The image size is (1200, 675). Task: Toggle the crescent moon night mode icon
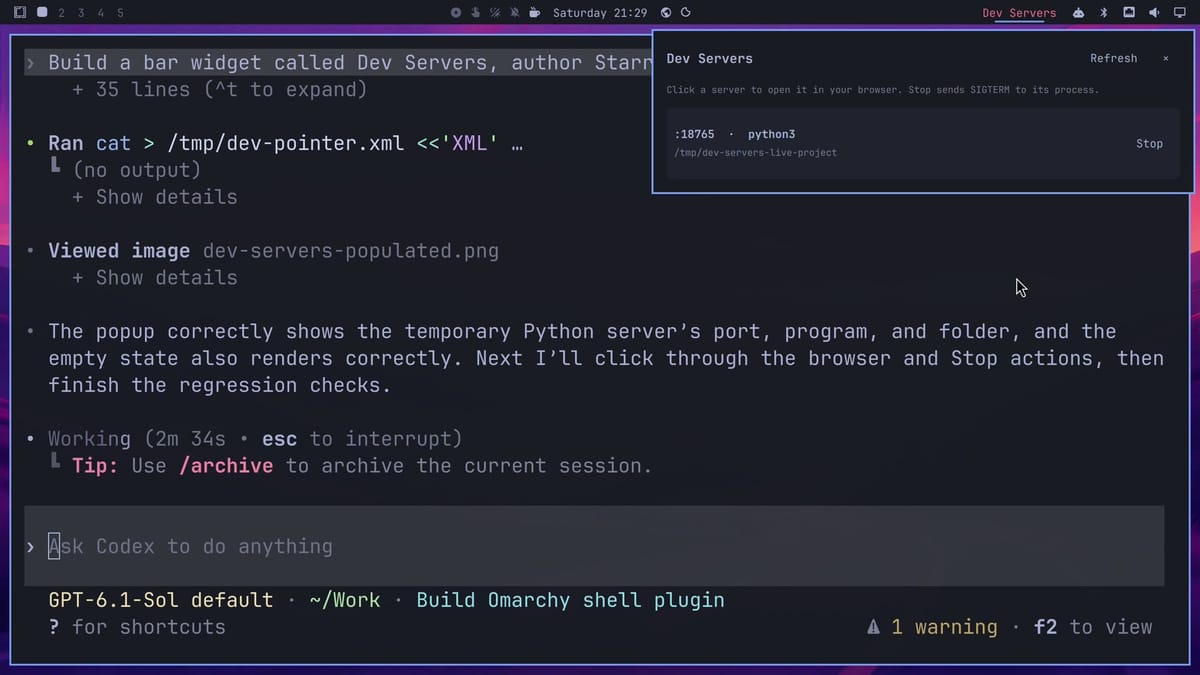[686, 13]
